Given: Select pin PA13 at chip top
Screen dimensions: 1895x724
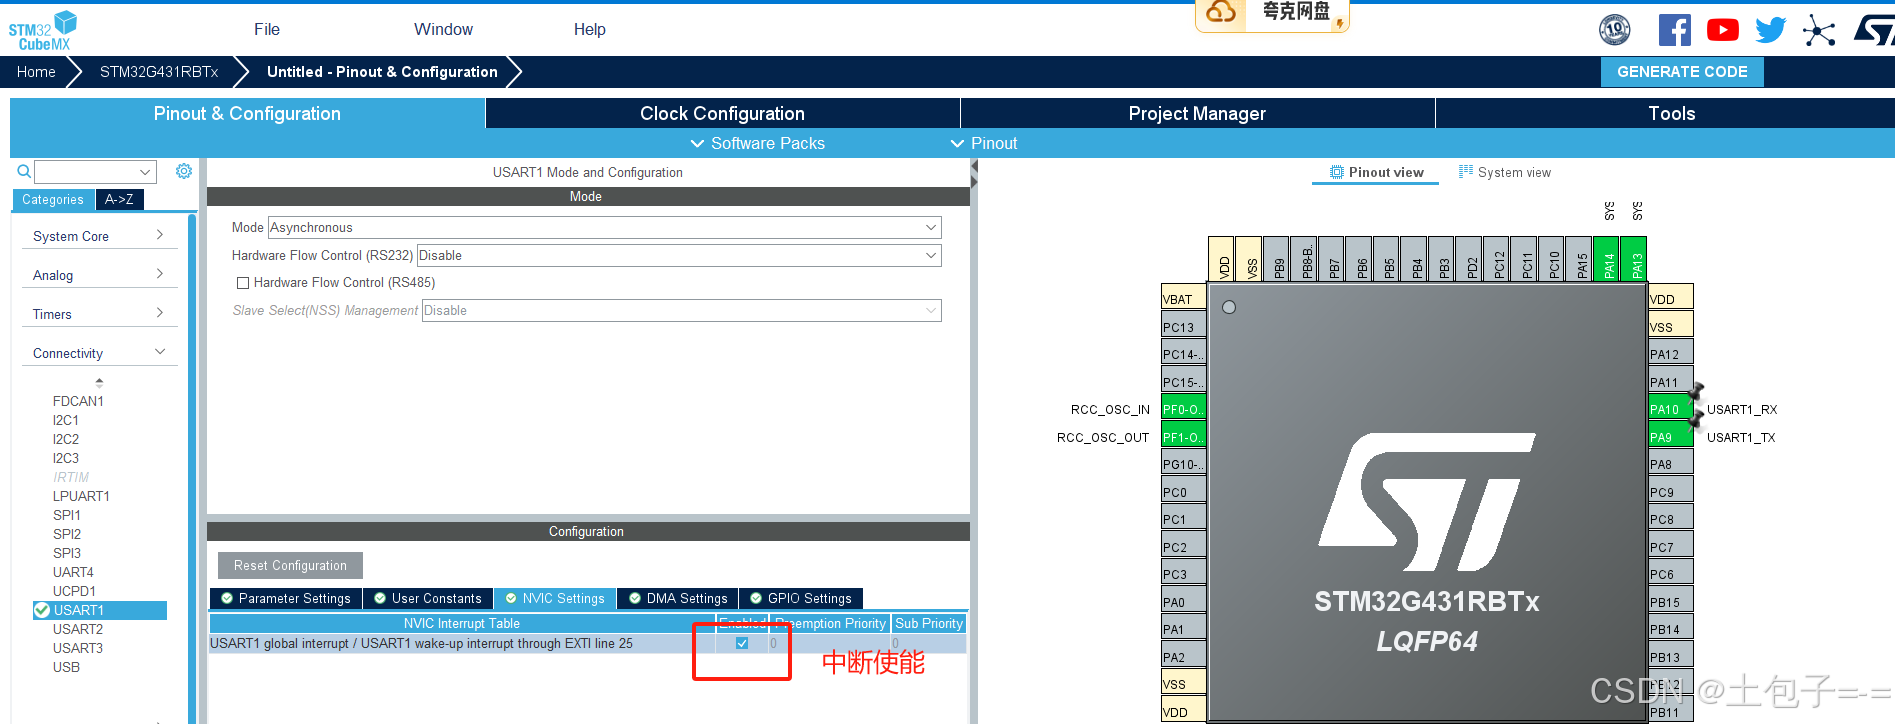Looking at the screenshot, I should coord(1633,259).
